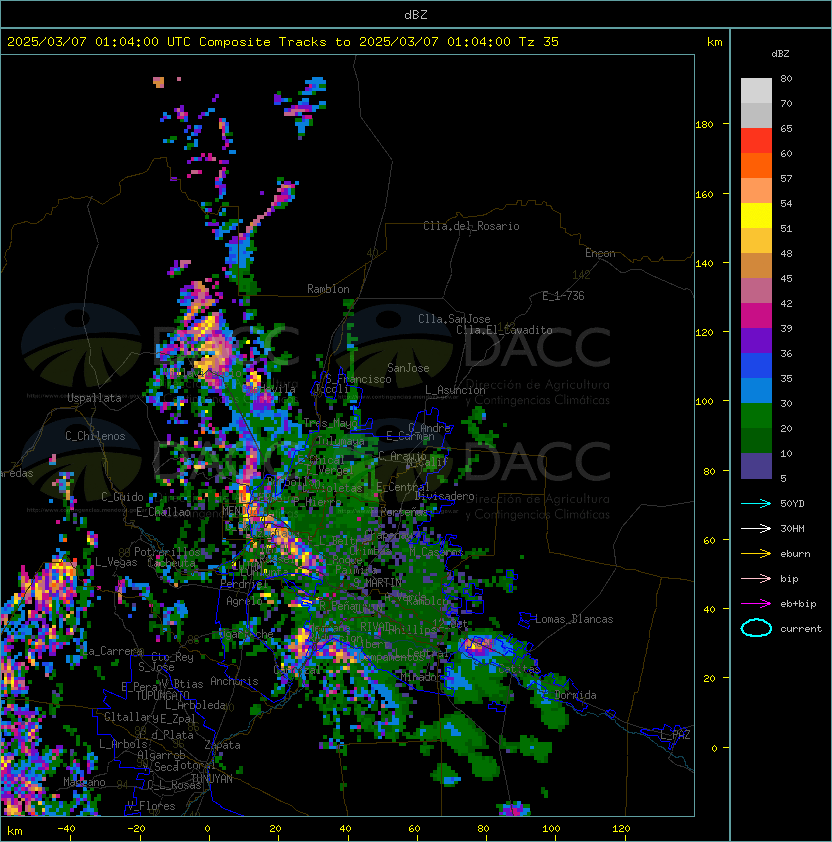
Task: Select the pink bip arrow symbol
Action: coord(756,579)
